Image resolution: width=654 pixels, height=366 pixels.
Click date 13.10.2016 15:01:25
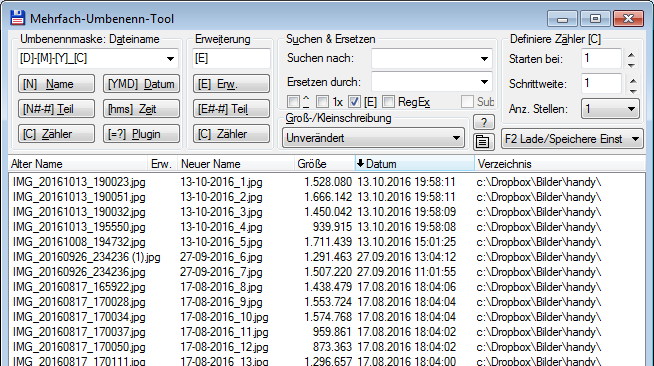tap(406, 242)
